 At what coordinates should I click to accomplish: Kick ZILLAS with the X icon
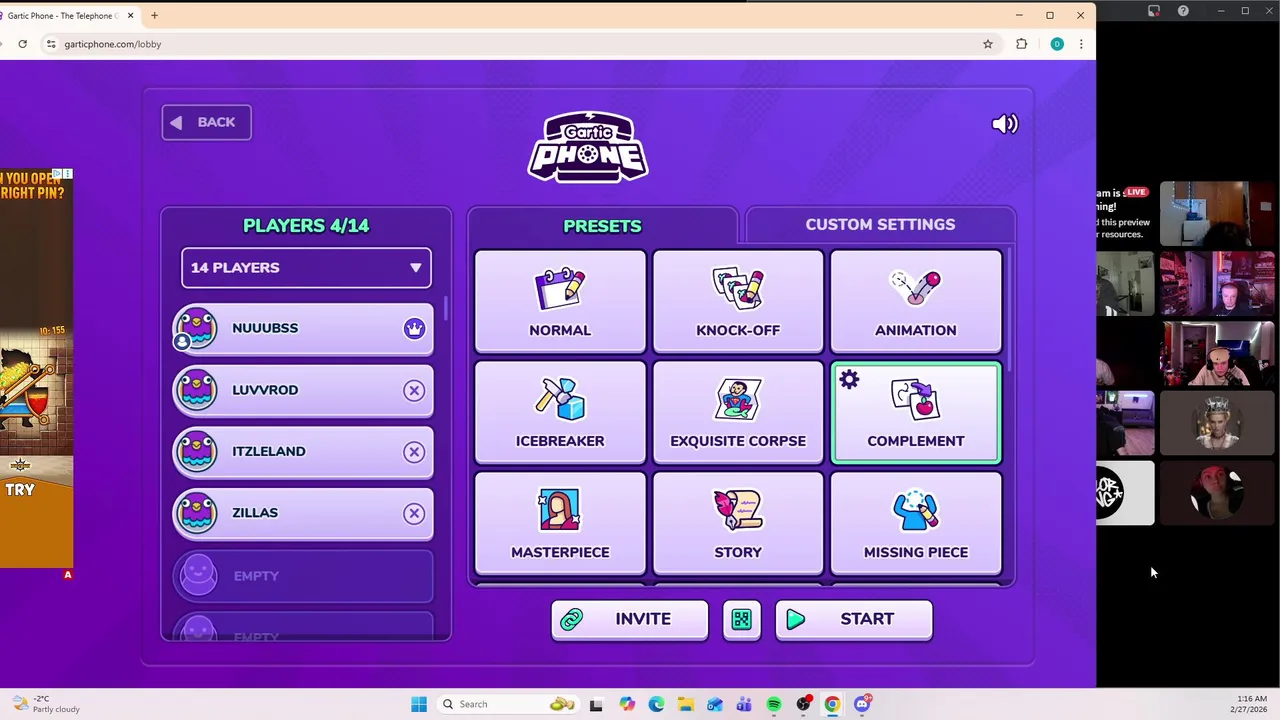coord(414,513)
